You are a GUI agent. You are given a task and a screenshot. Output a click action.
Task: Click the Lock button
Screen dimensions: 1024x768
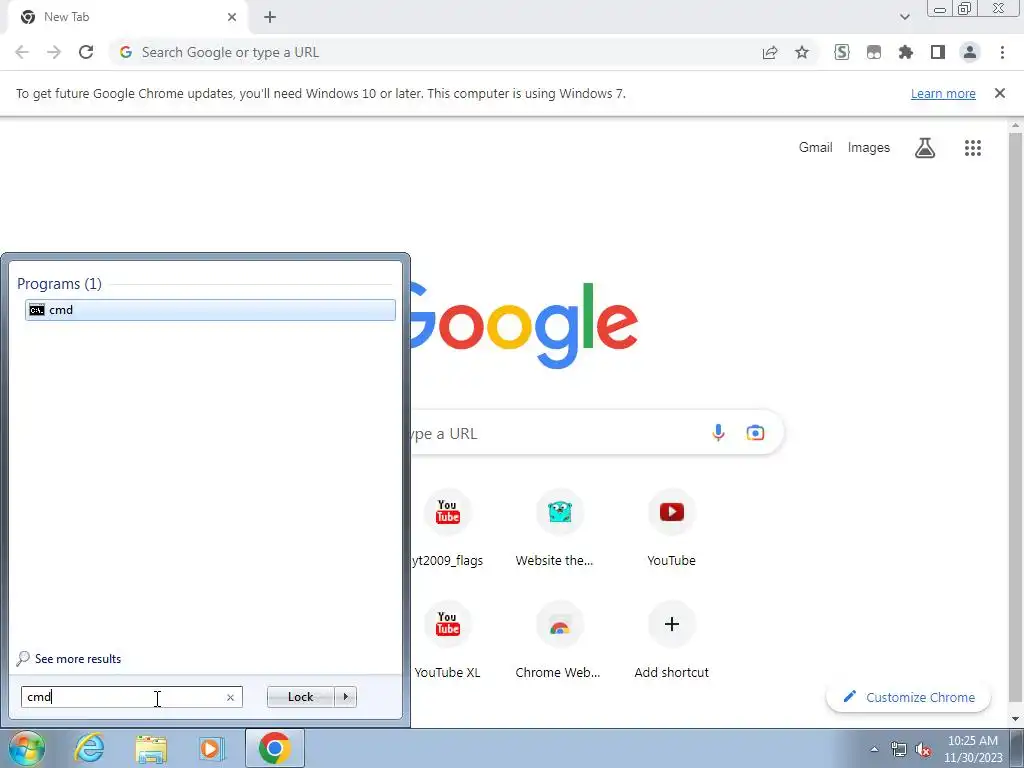(300, 697)
